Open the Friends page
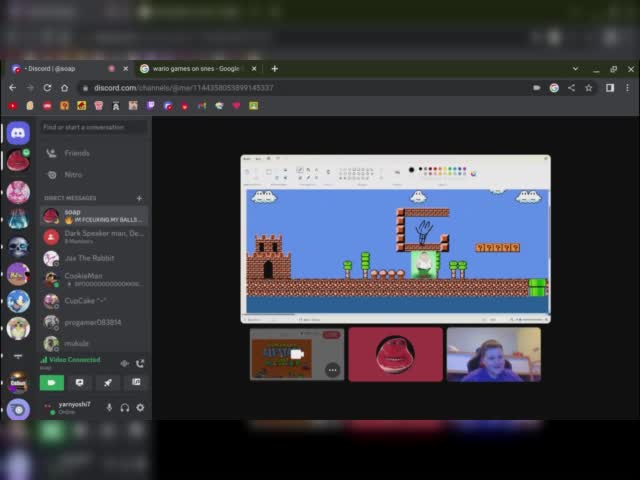This screenshot has width=640, height=480. (94, 153)
